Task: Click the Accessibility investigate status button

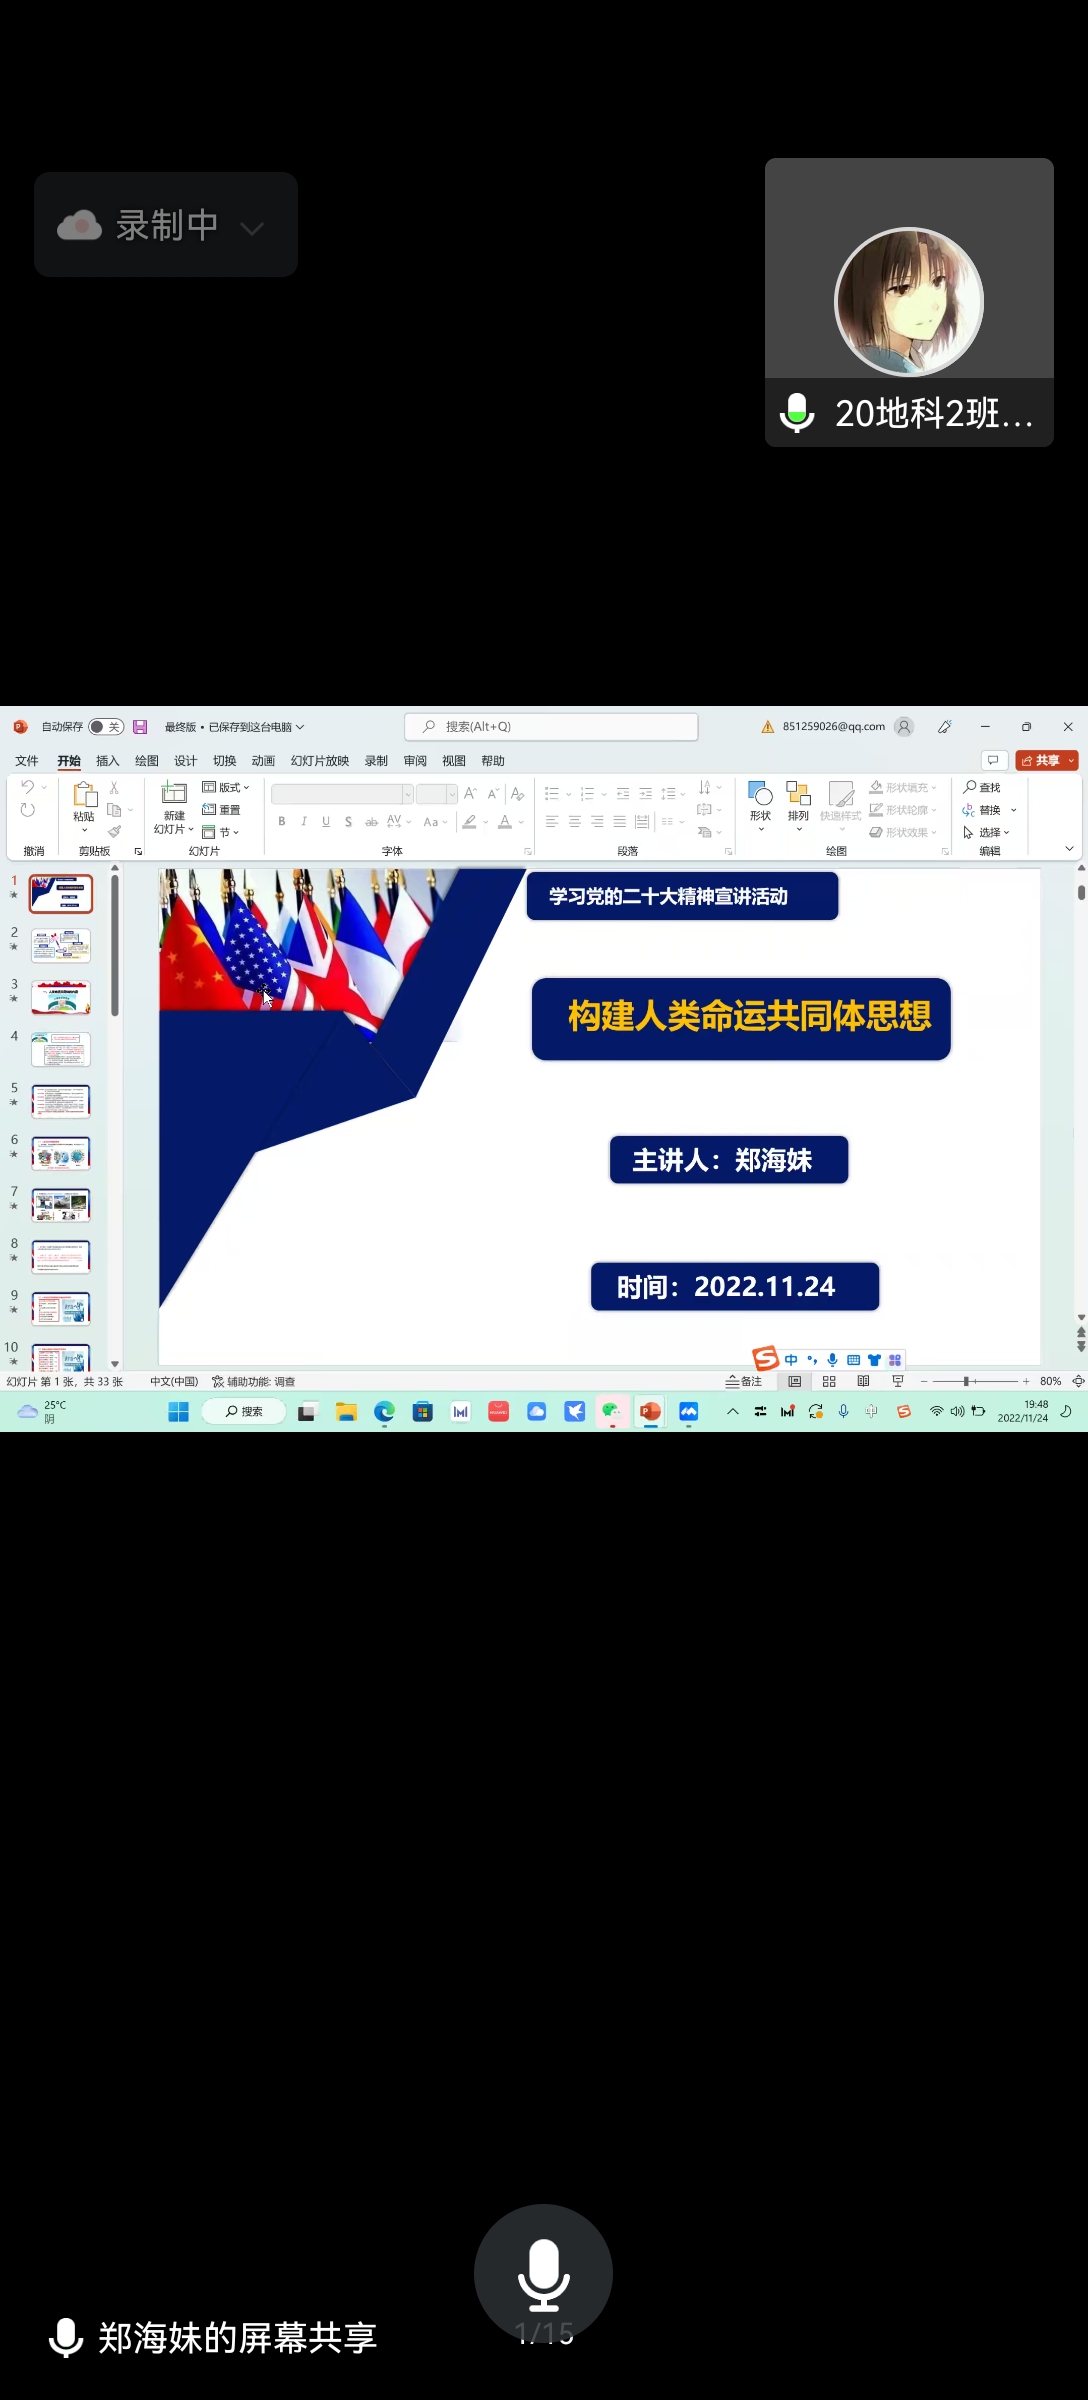Action: (x=254, y=1382)
